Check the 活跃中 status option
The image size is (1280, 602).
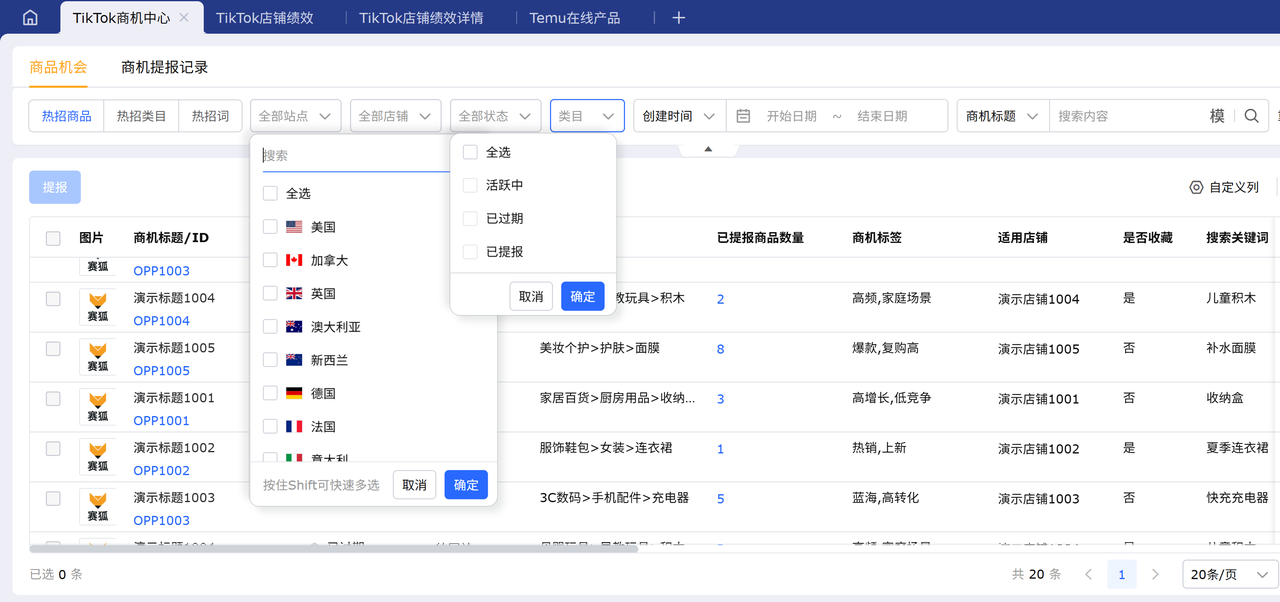pyautogui.click(x=470, y=185)
